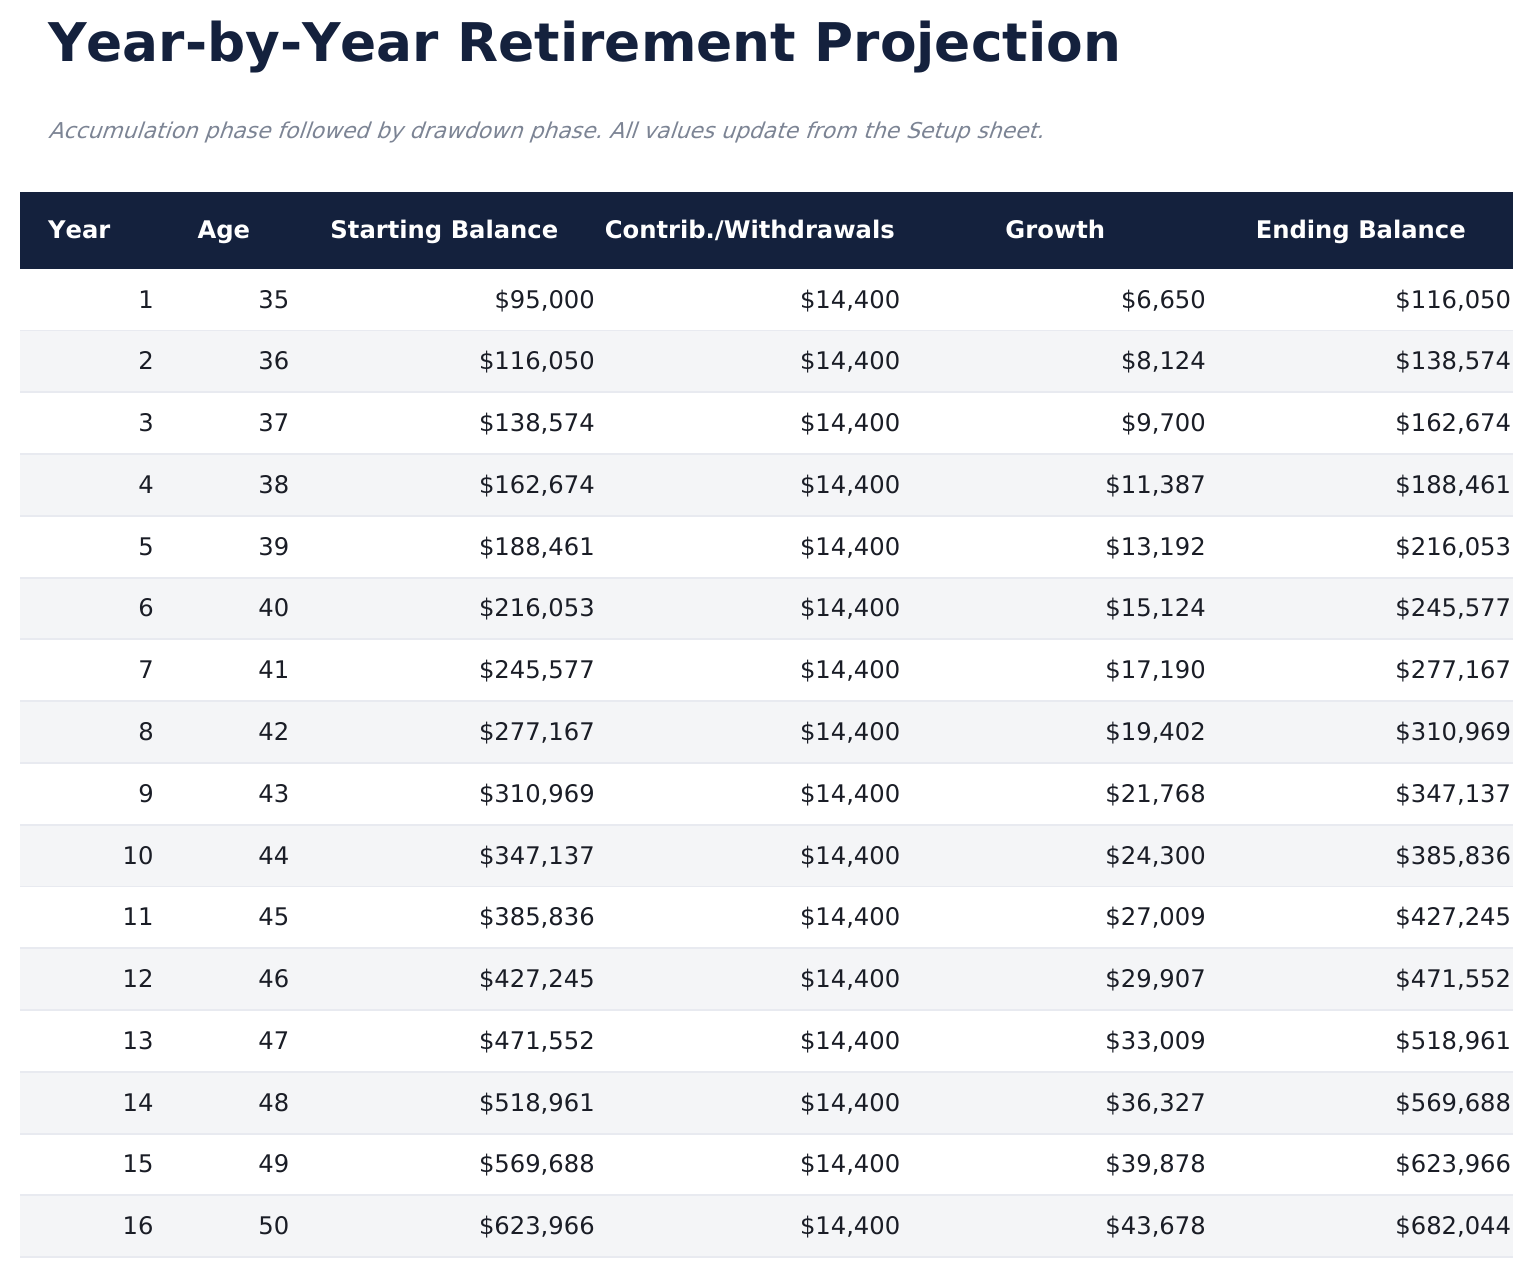Select year 10 cell
The width and height of the screenshot is (1533, 1278).
pyautogui.click(x=138, y=856)
